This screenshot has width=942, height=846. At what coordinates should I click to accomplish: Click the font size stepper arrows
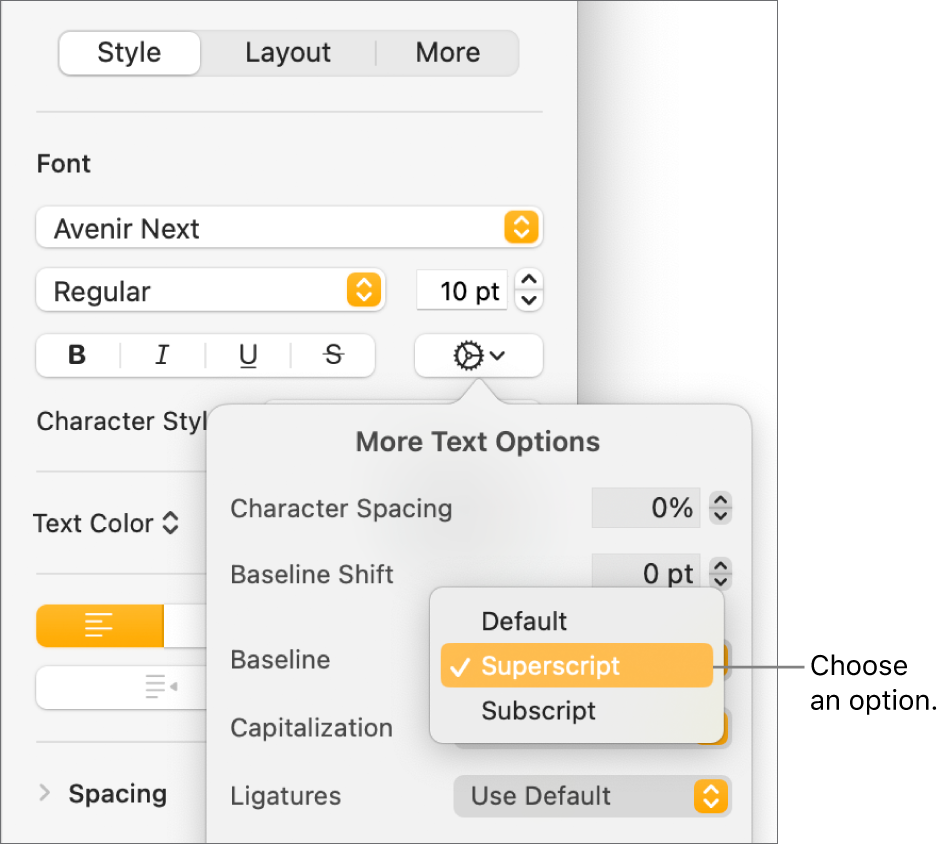(531, 291)
